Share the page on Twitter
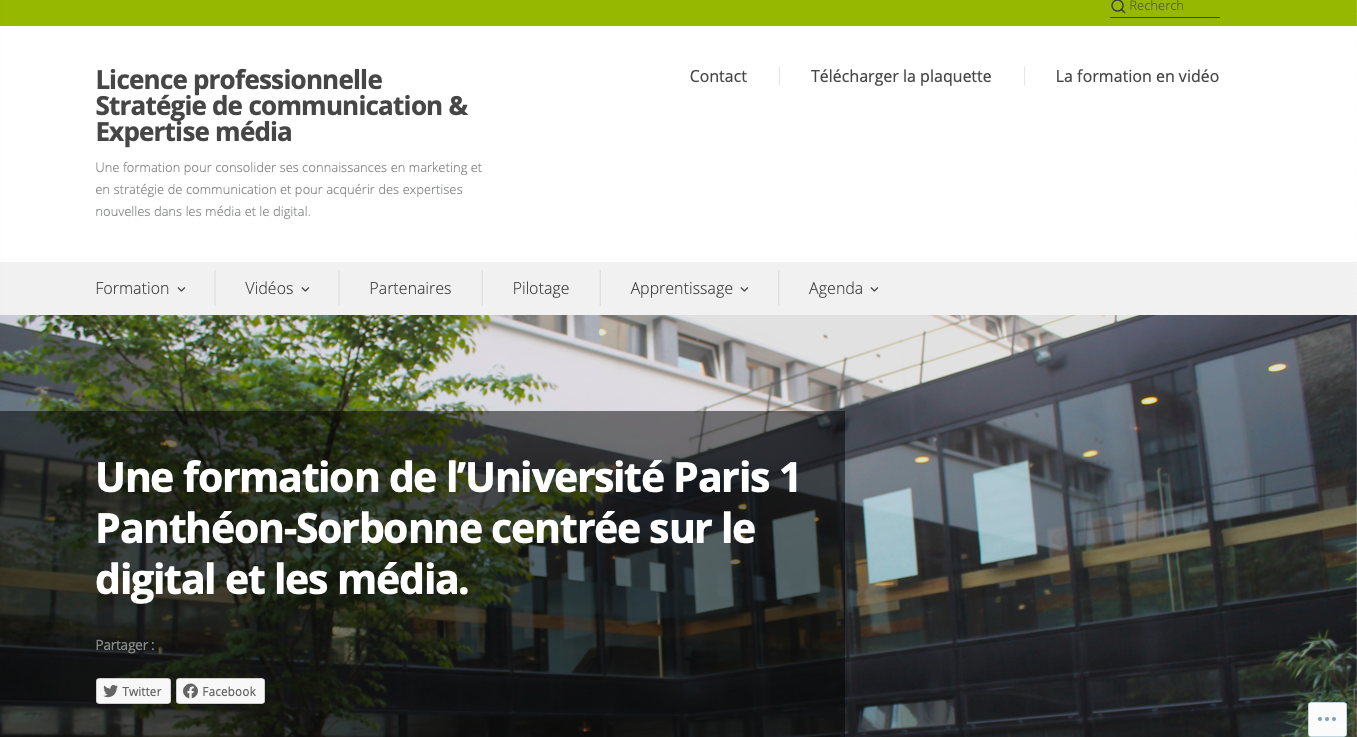Viewport: 1357px width, 737px height. [x=133, y=691]
